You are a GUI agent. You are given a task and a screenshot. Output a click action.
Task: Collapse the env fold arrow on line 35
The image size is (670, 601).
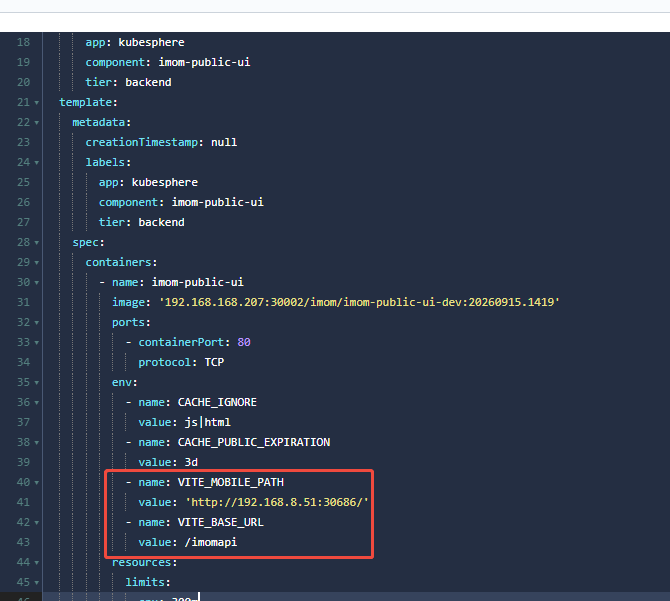pos(37,383)
